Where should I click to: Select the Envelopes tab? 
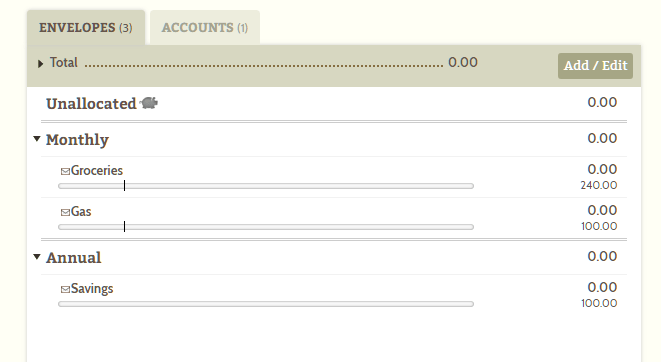[86, 27]
